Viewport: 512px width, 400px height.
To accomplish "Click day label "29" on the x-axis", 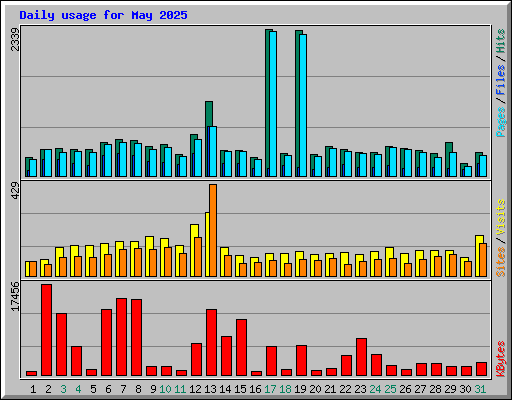I will coord(450,389).
